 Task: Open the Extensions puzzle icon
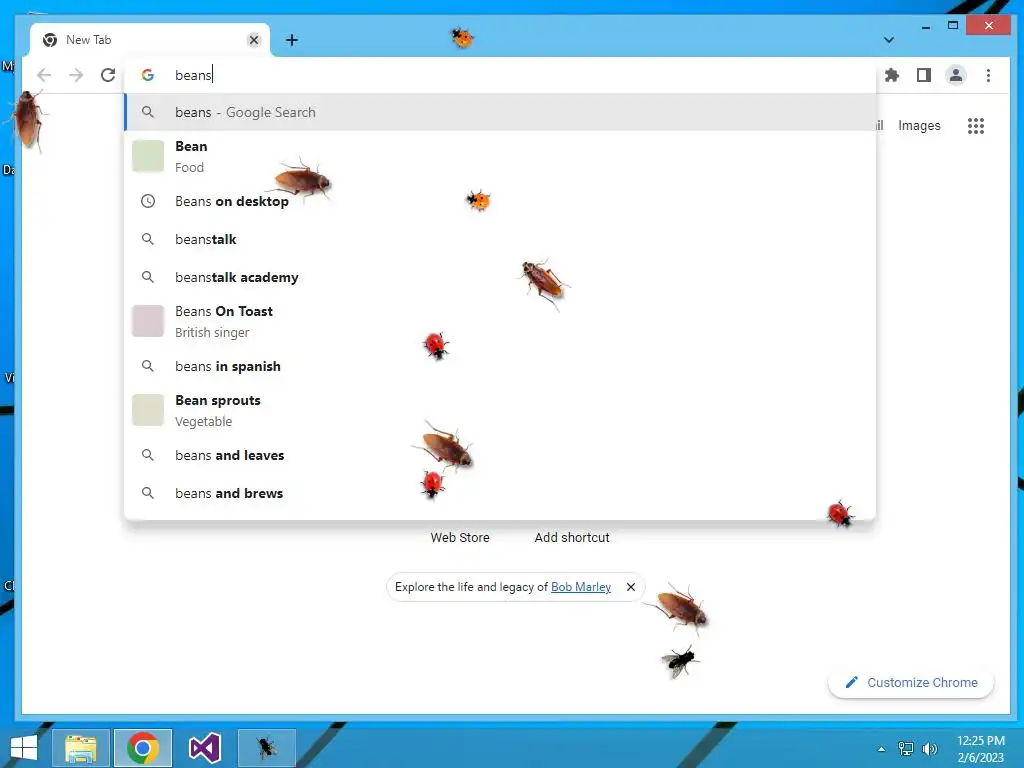click(891, 75)
